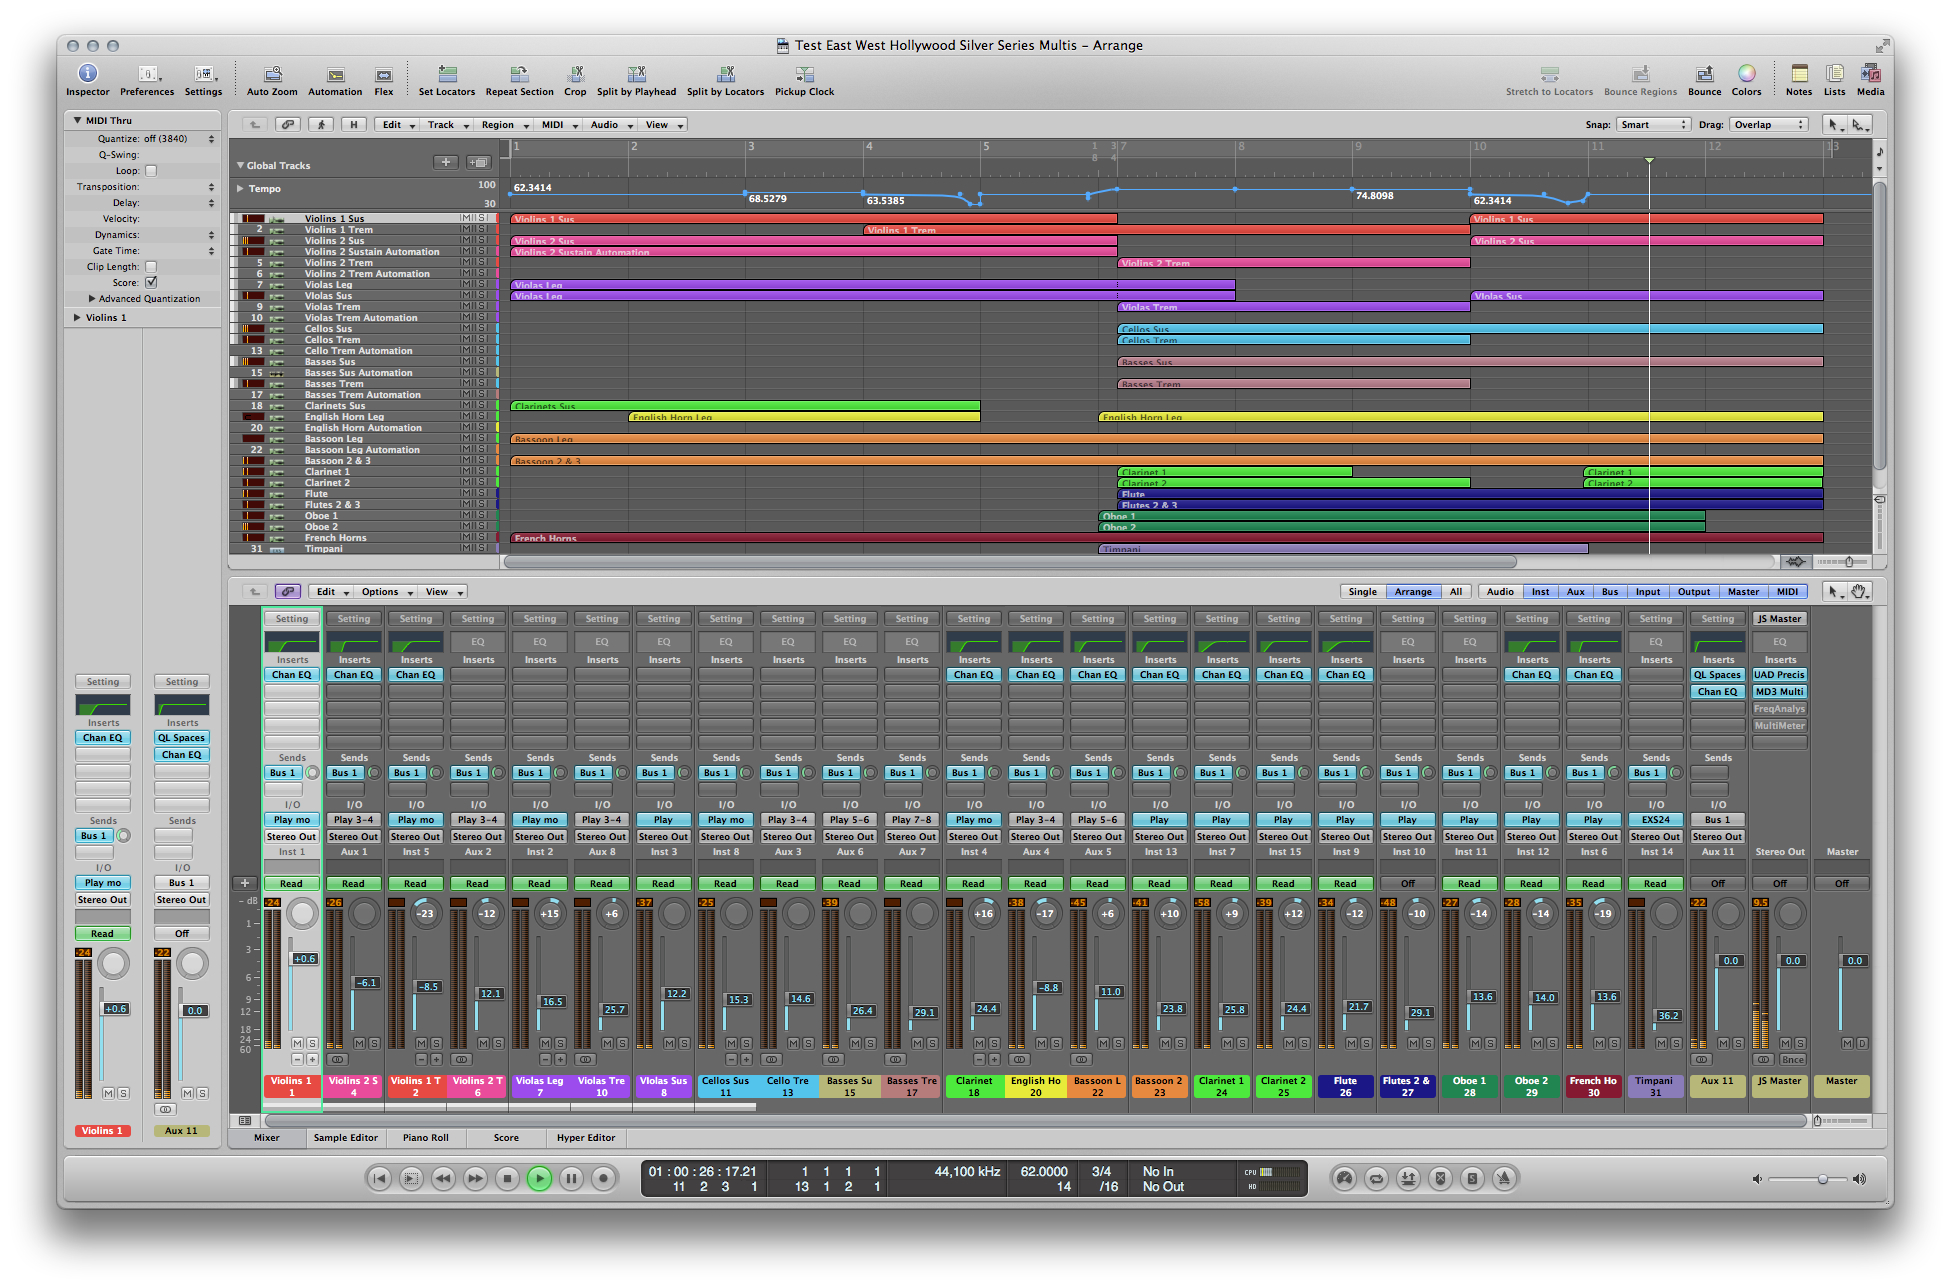Click the Single mixer view button
This screenshot has height=1288, width=1951.
[1362, 592]
